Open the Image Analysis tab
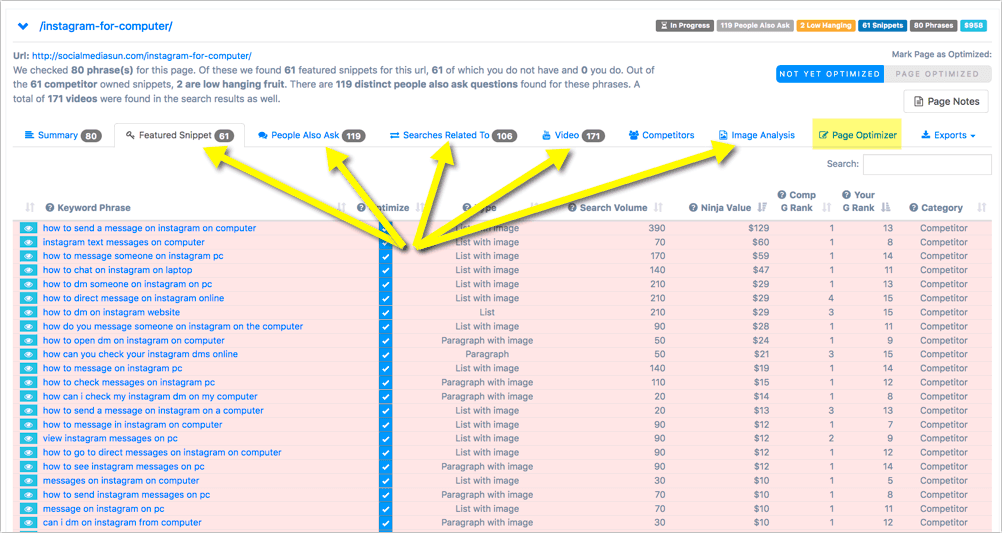 pos(756,135)
